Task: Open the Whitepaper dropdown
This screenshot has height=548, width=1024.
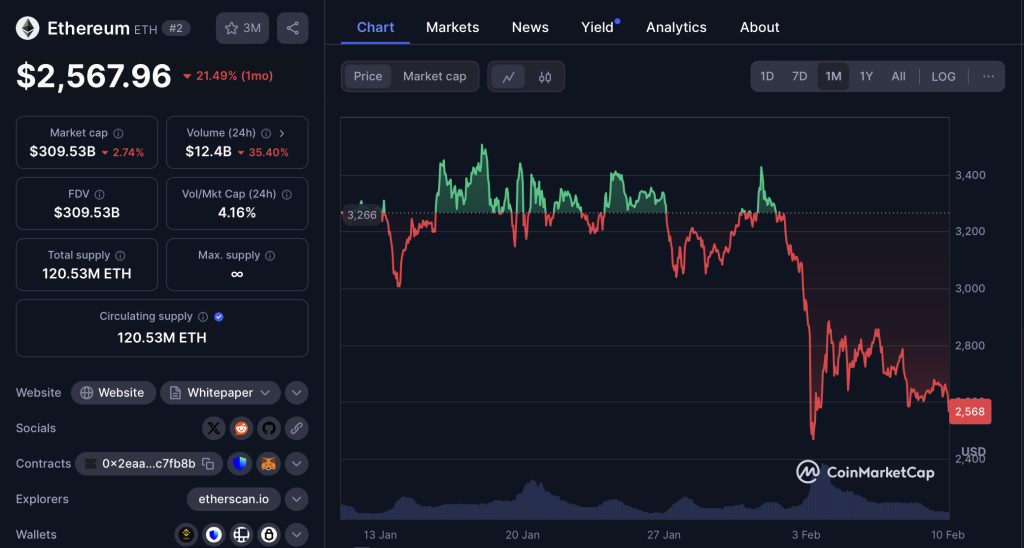Action: click(220, 393)
